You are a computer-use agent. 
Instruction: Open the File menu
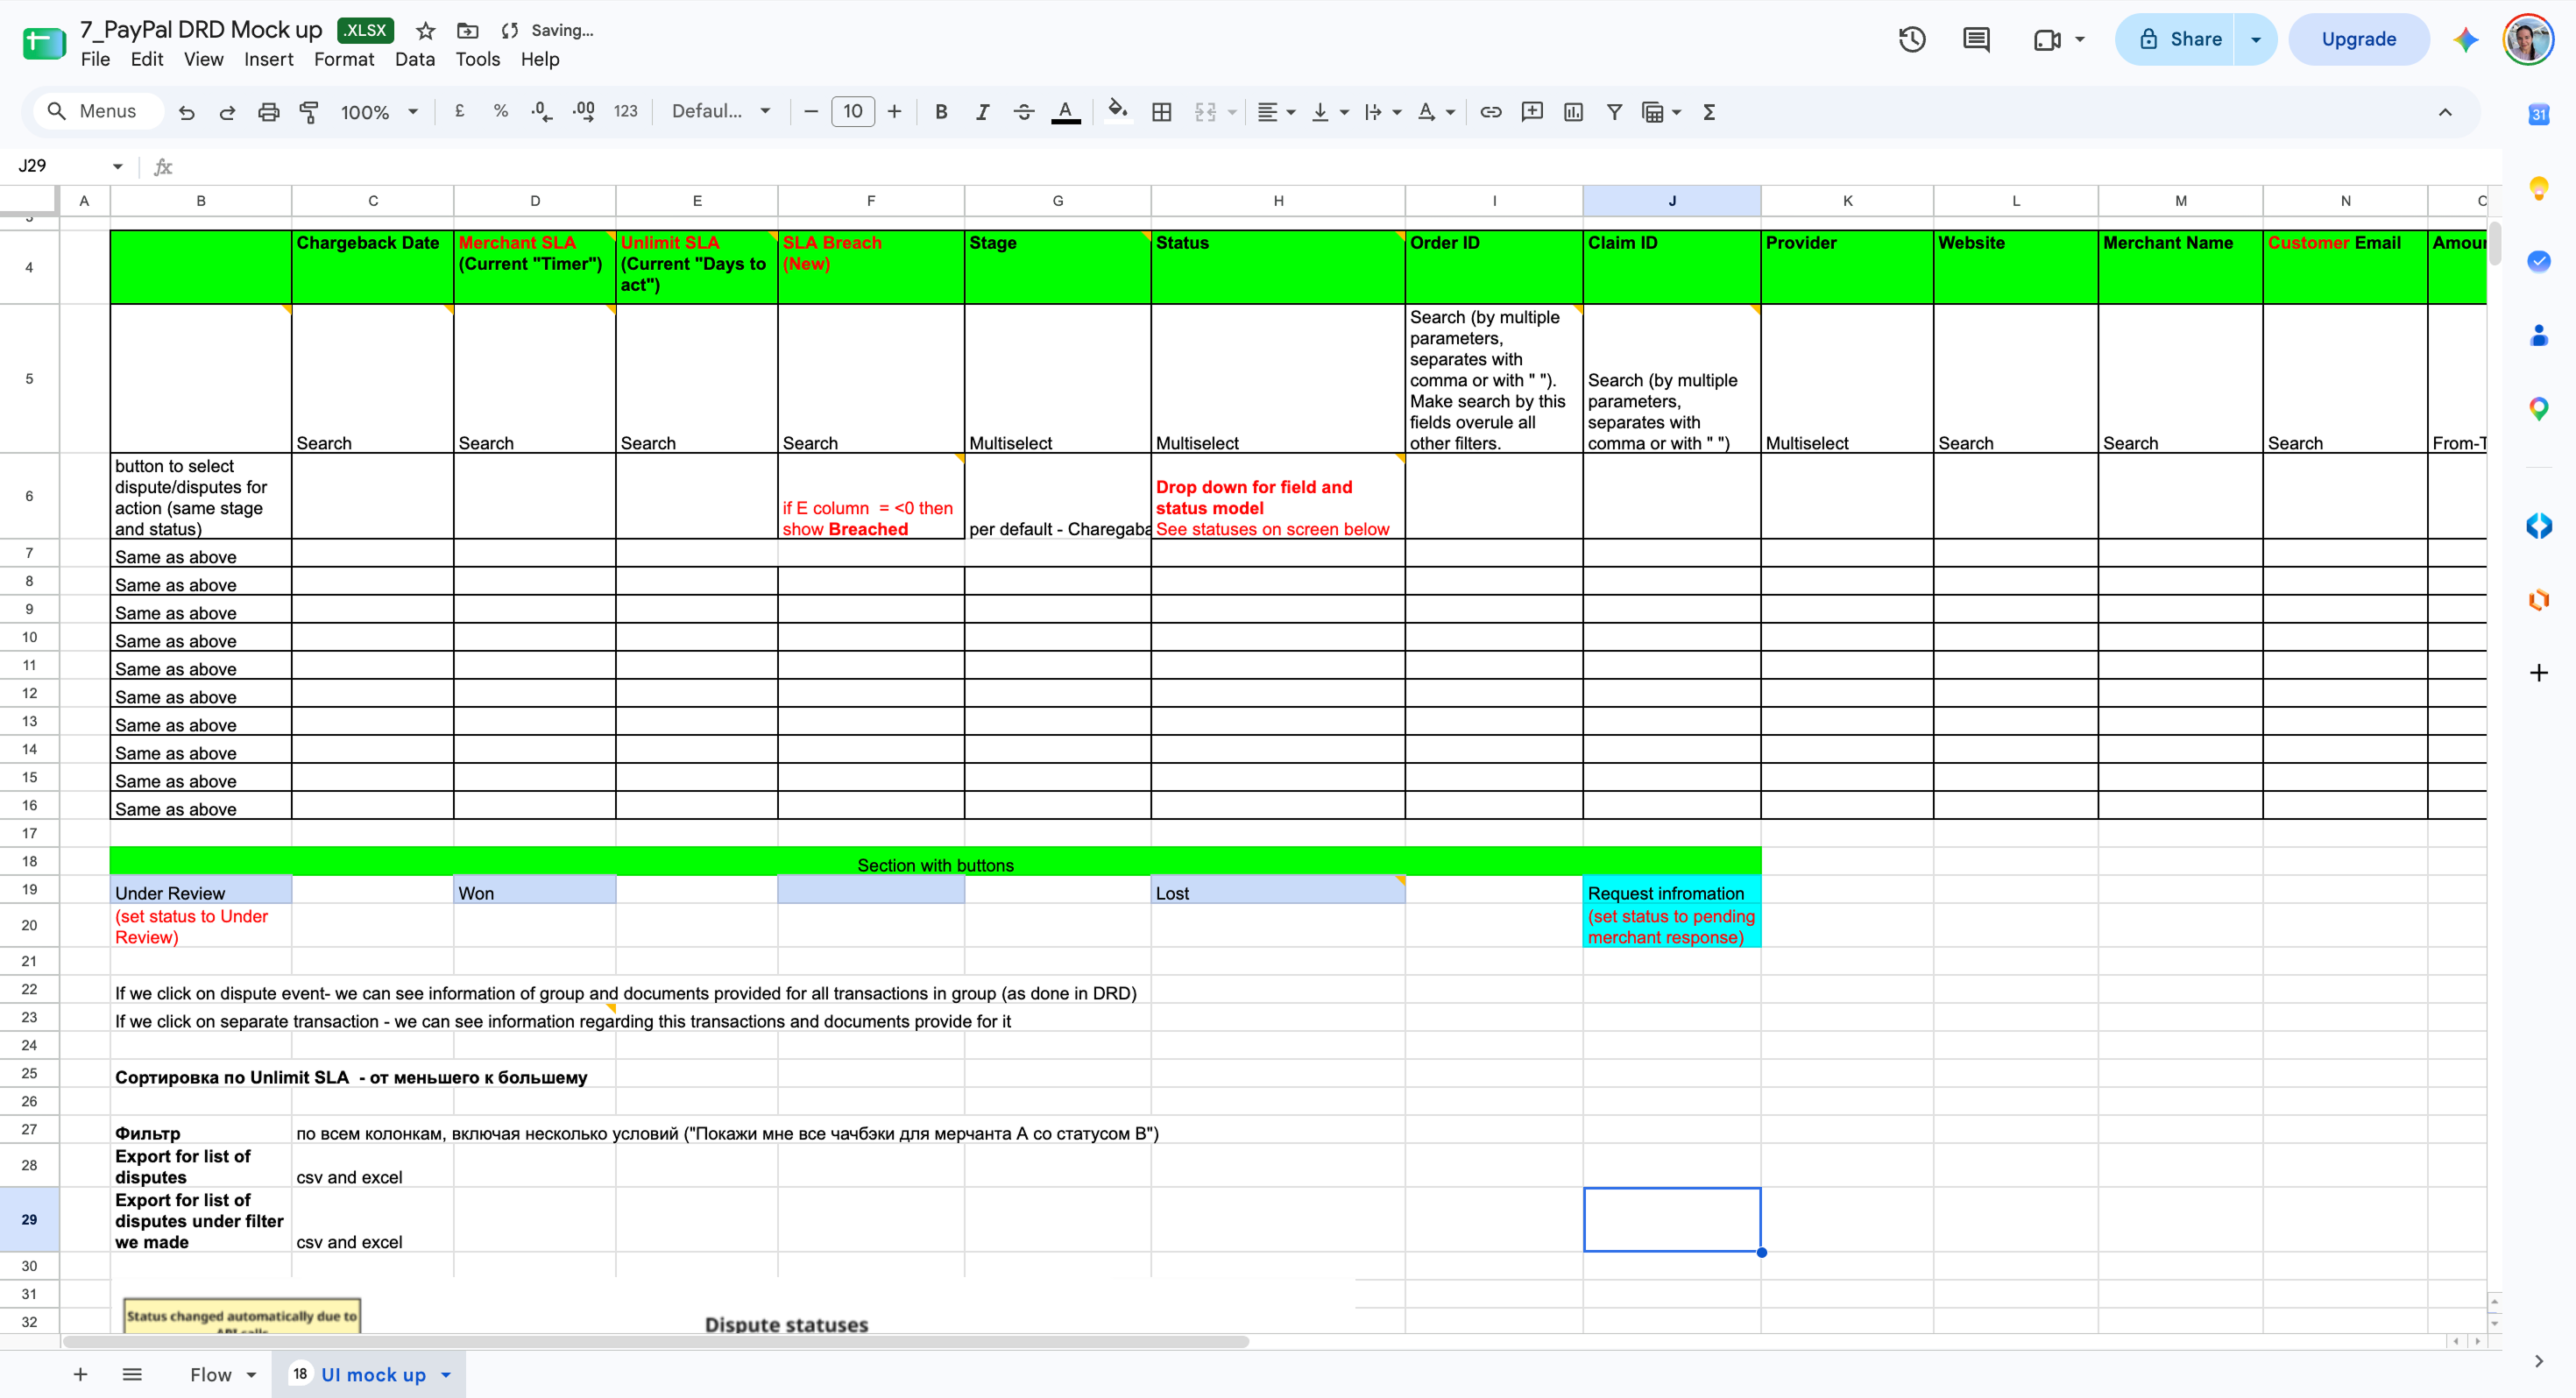point(95,59)
